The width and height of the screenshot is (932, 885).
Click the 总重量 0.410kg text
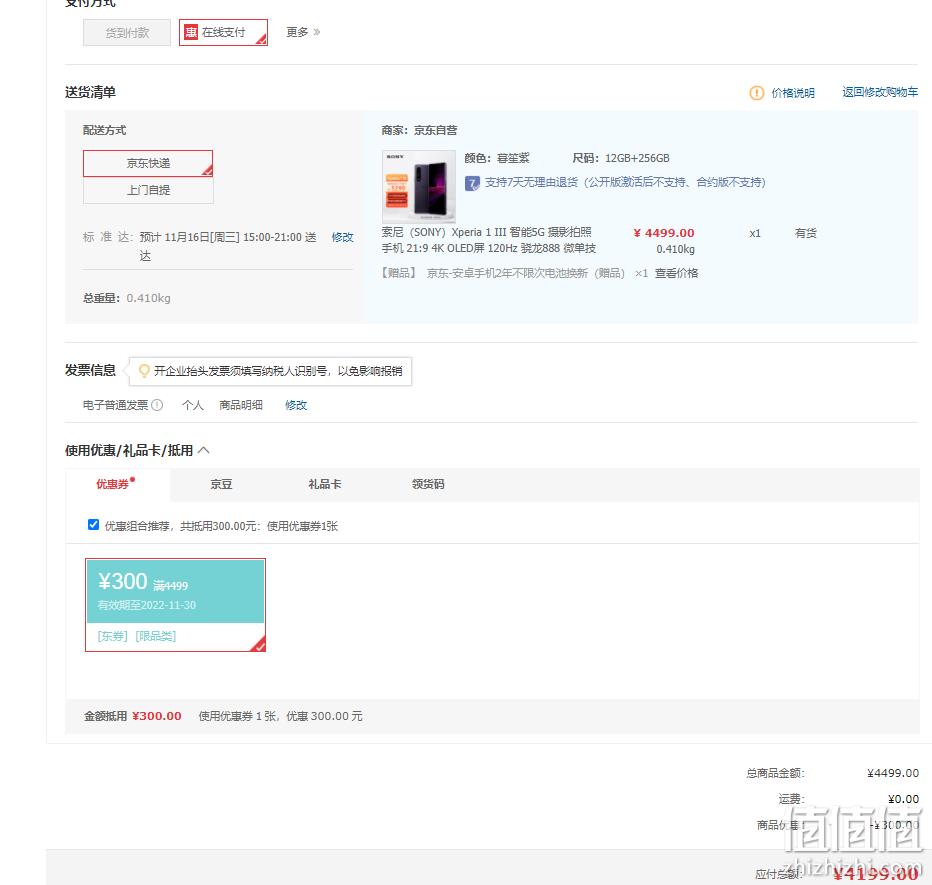(x=127, y=298)
